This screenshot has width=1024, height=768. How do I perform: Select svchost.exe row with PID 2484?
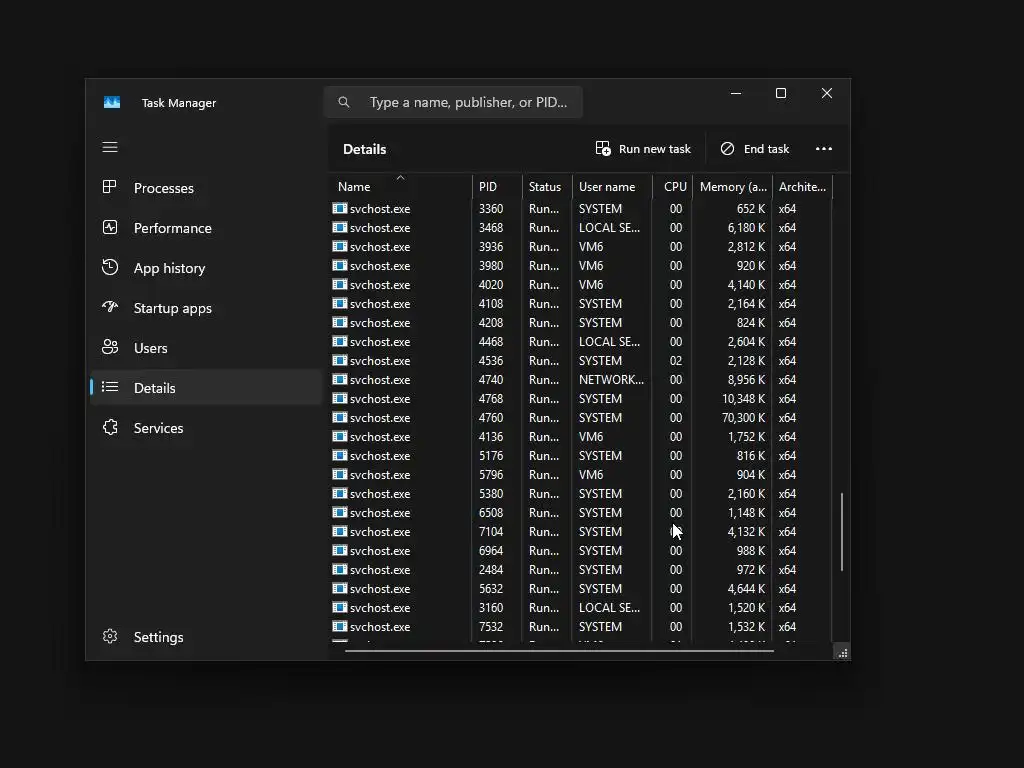coord(580,569)
